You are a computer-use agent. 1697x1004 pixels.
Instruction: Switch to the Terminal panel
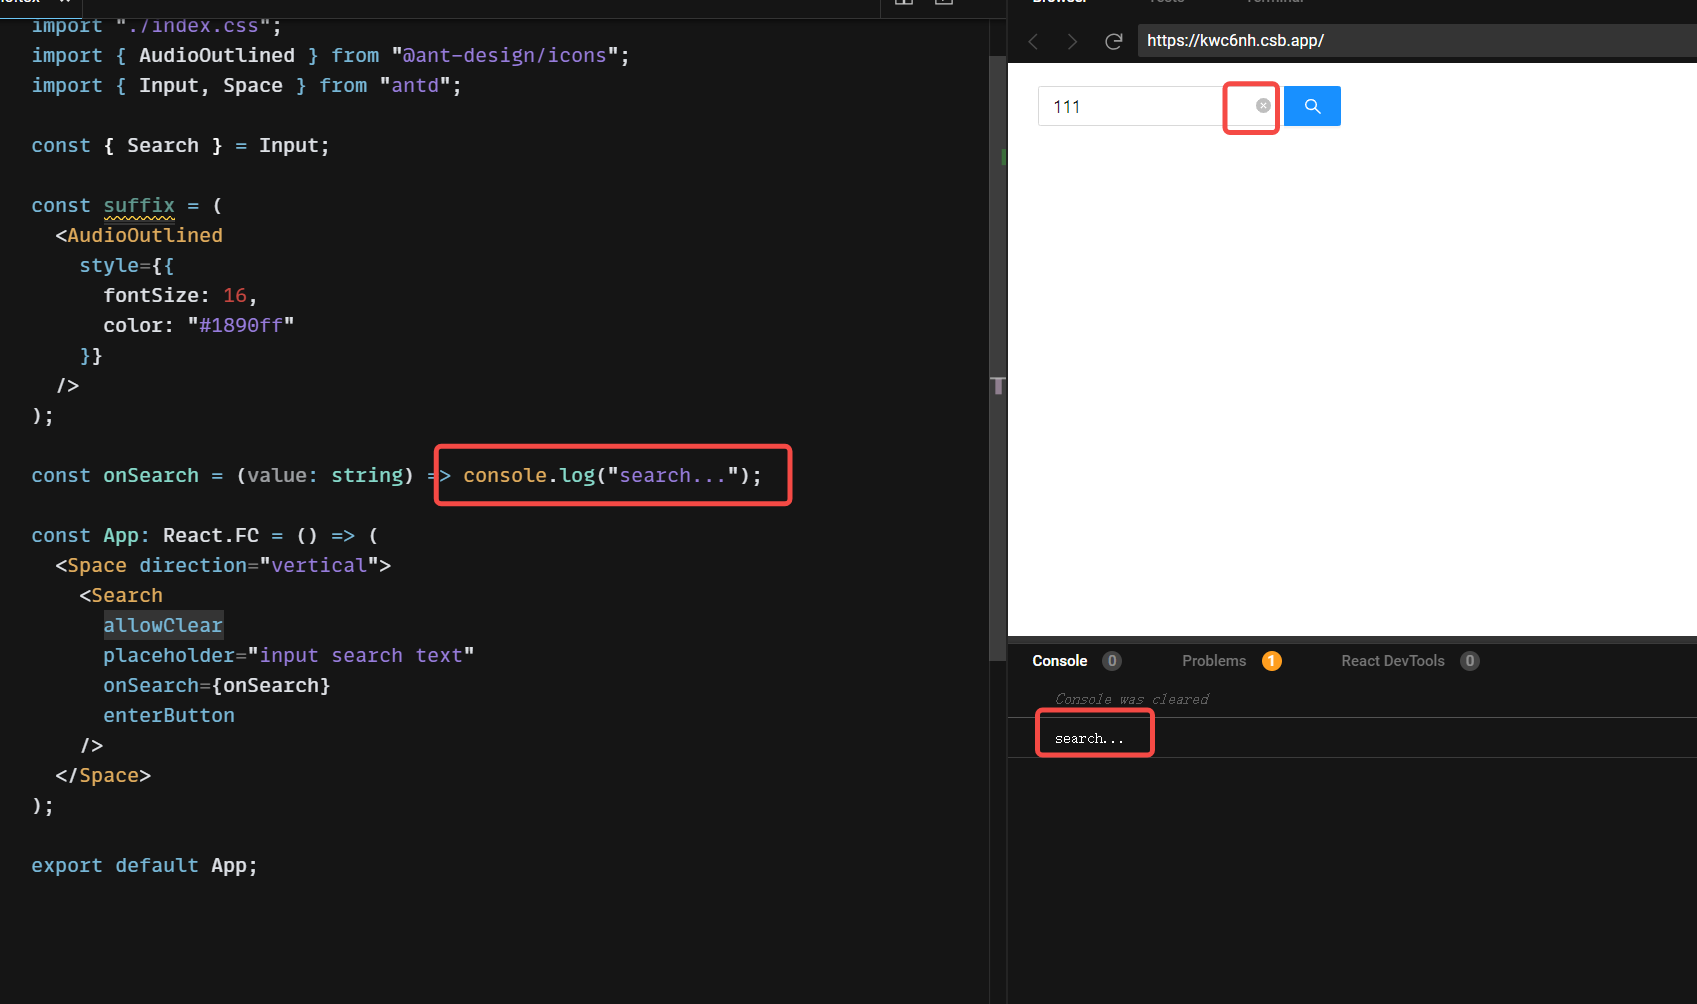1274,2
